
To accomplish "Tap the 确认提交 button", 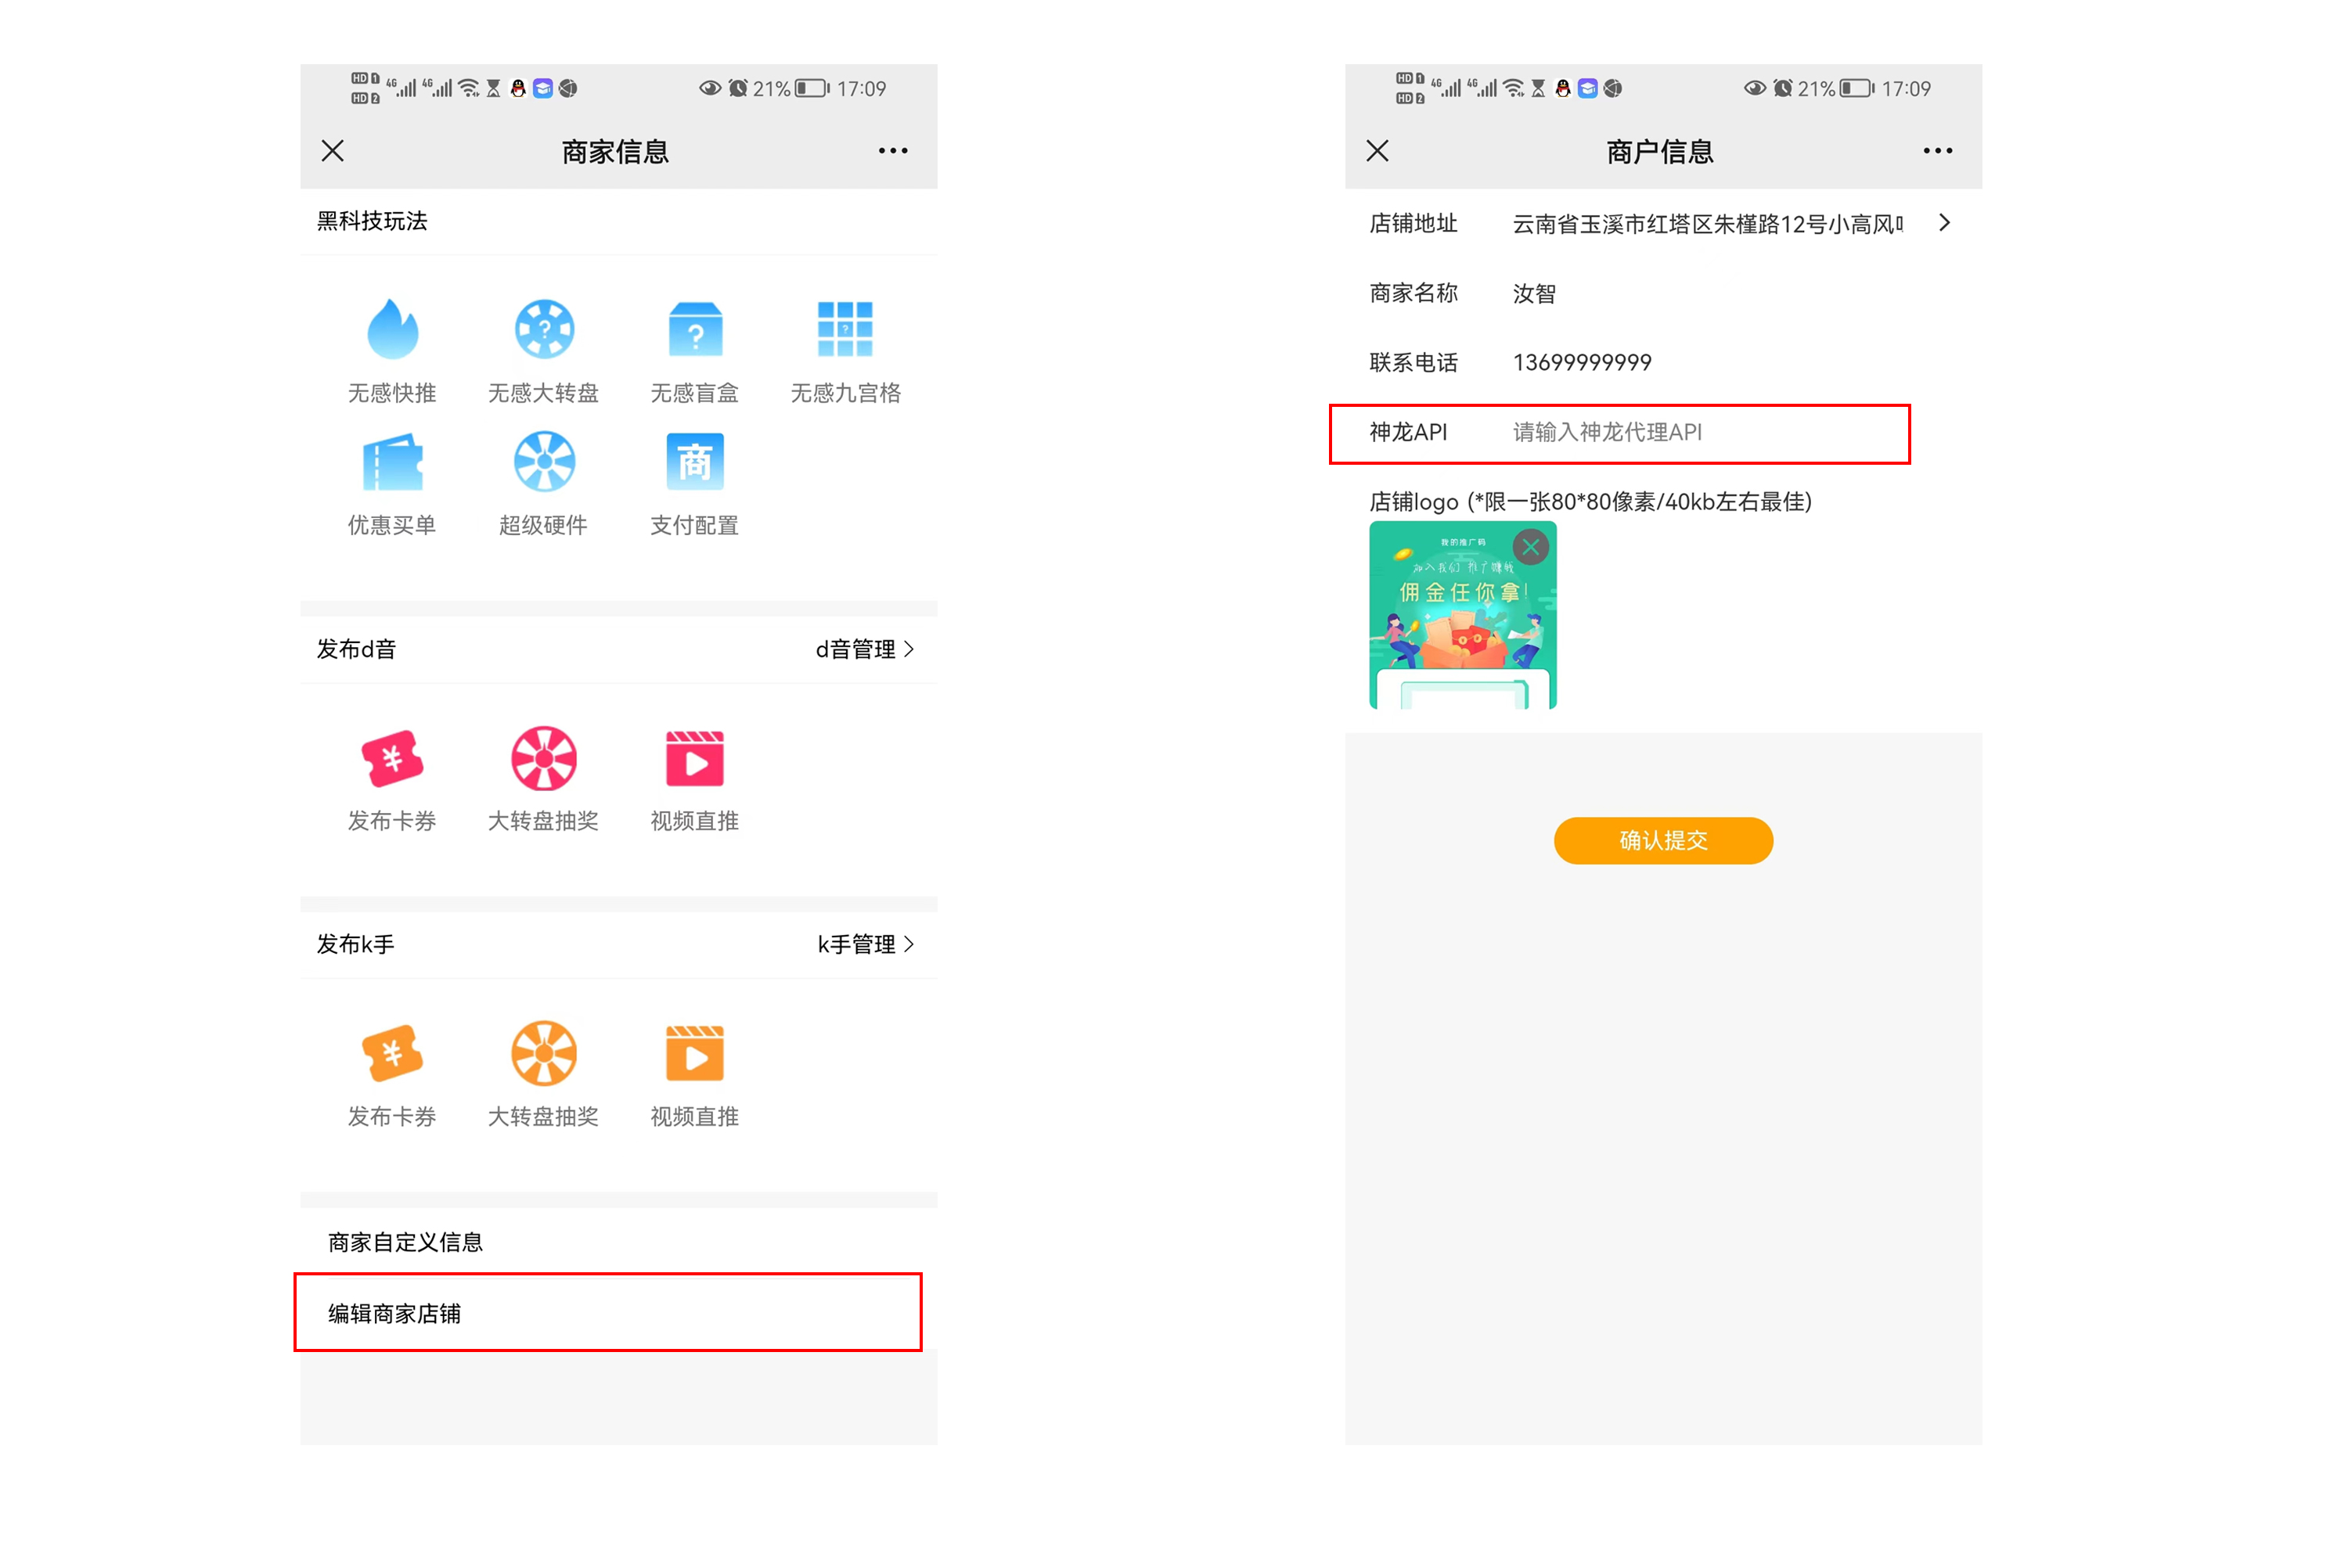I will pos(1663,840).
